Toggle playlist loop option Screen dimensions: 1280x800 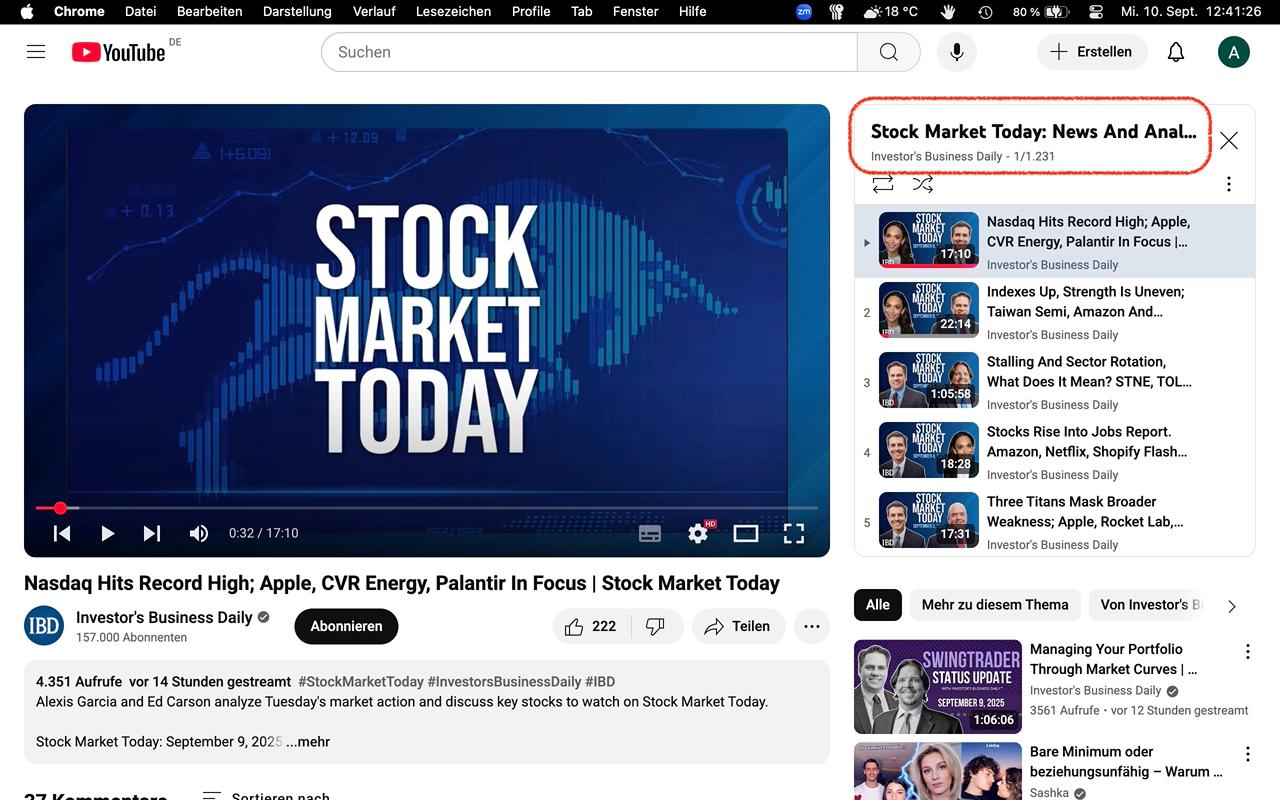882,184
